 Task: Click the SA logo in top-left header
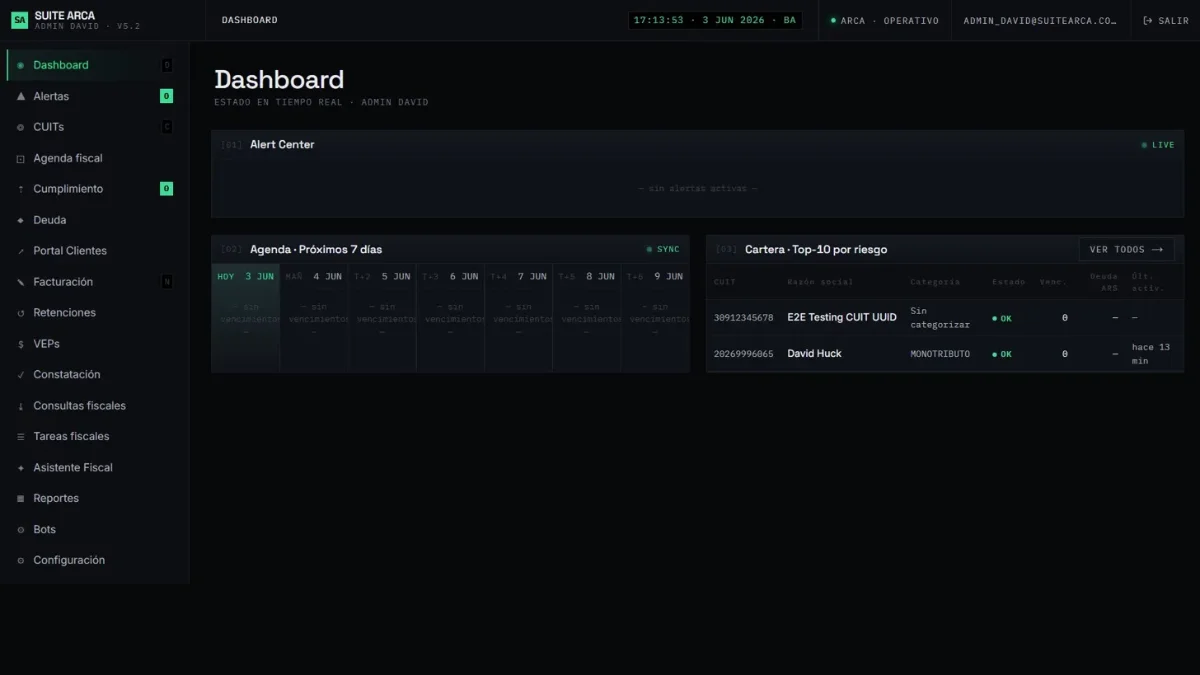pyautogui.click(x=19, y=20)
